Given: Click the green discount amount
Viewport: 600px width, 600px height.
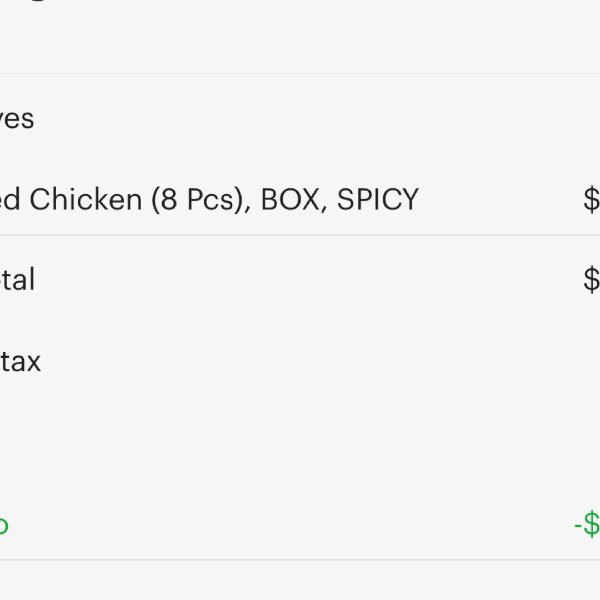Looking at the screenshot, I should click(587, 524).
